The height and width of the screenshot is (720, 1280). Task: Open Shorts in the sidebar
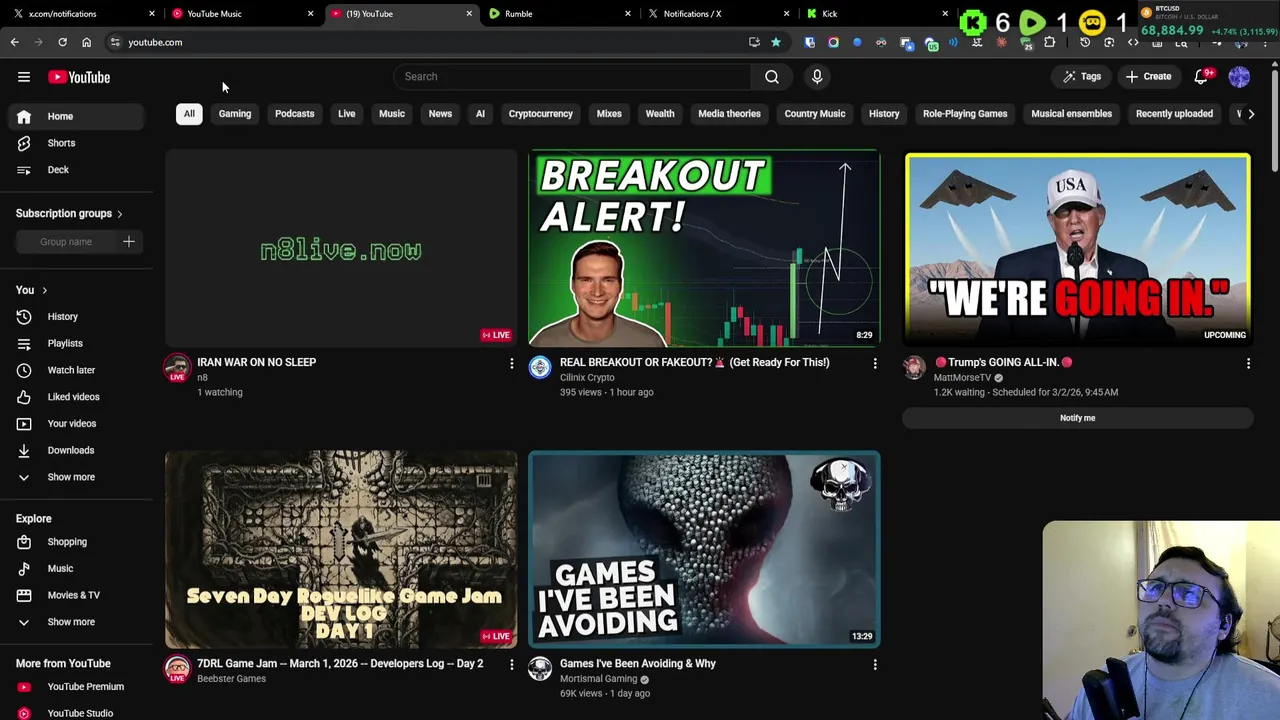point(77,143)
